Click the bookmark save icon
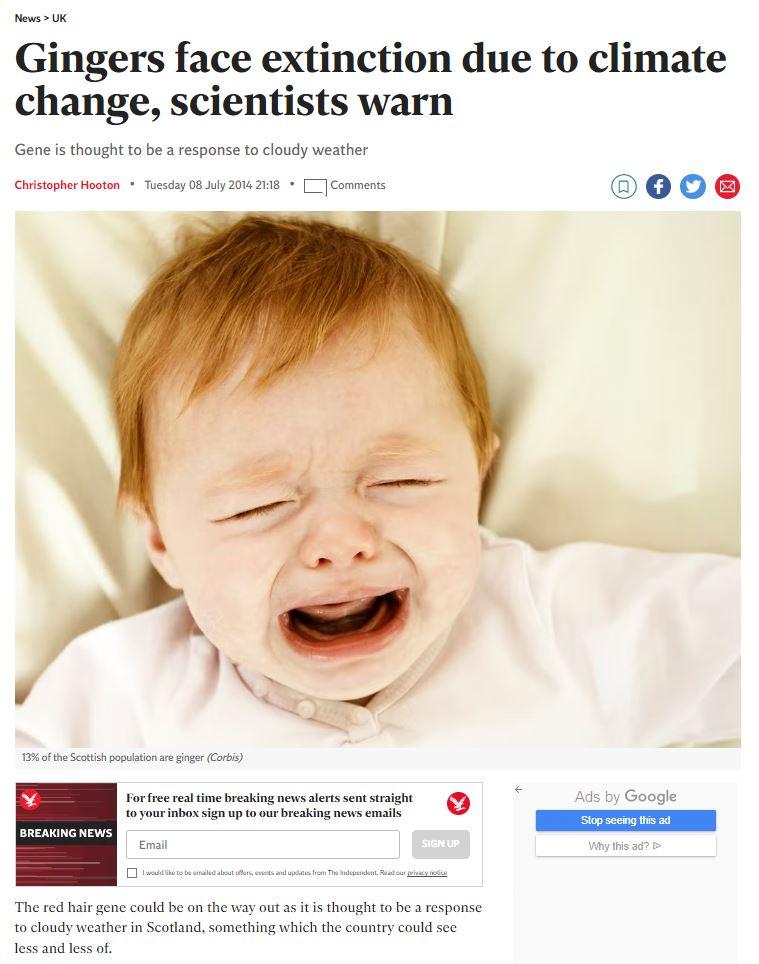This screenshot has width=759, height=964. pos(623,186)
